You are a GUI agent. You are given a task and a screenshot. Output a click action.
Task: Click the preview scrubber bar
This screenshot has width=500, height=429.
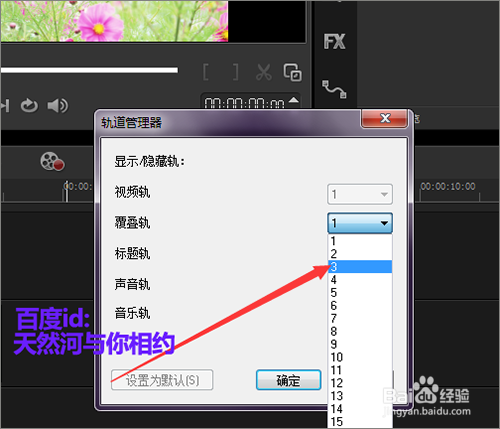pyautogui.click(x=89, y=70)
